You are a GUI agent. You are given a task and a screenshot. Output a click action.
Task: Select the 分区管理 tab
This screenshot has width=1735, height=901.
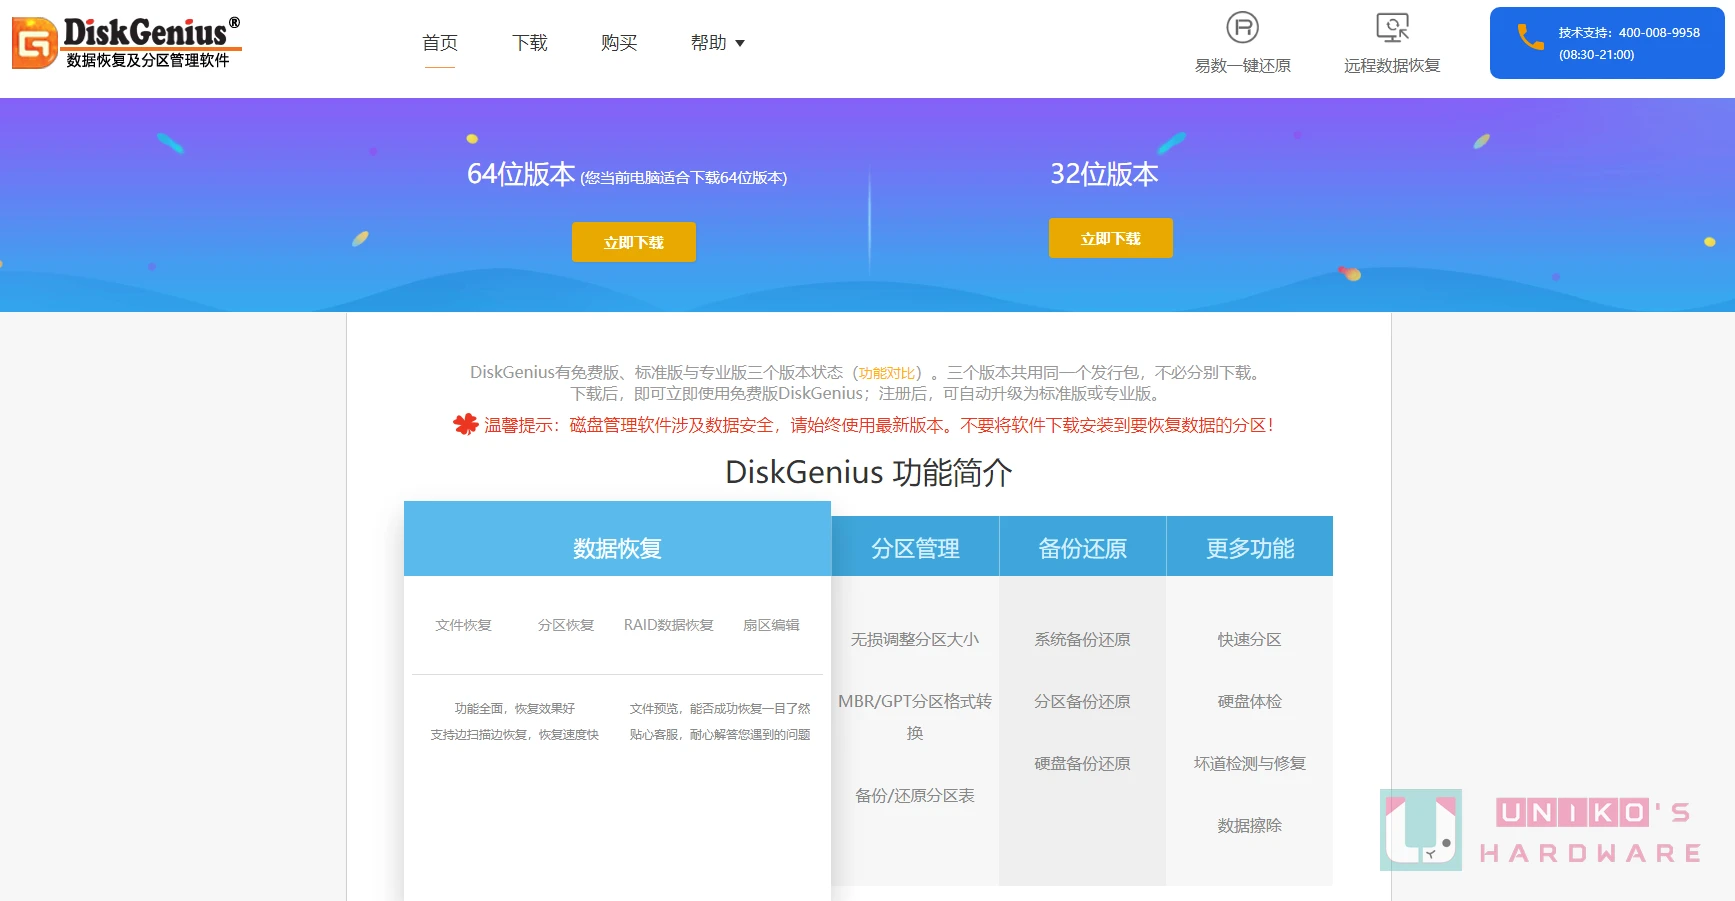(915, 547)
